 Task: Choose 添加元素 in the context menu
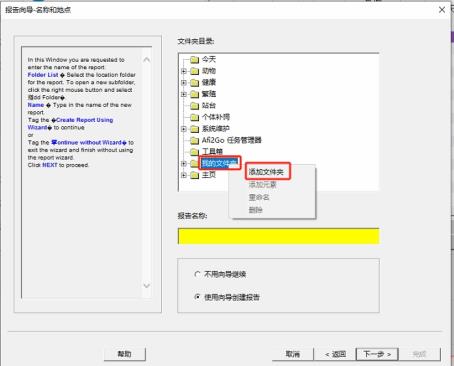(262, 184)
